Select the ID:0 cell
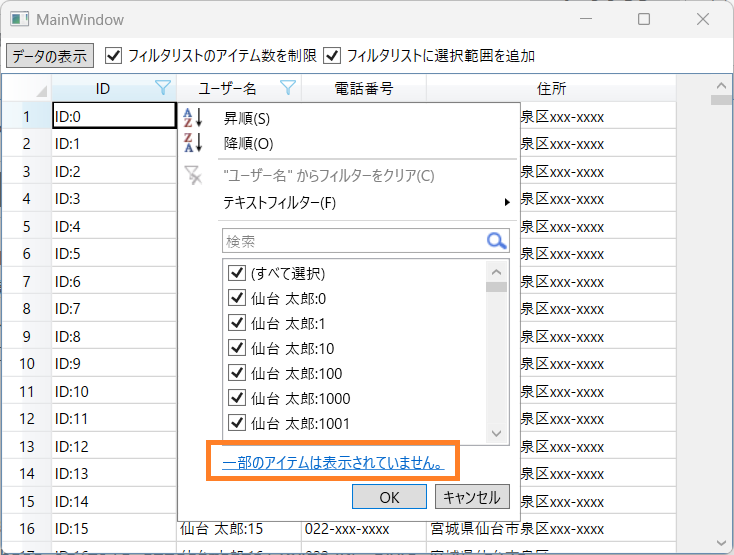 [114, 116]
